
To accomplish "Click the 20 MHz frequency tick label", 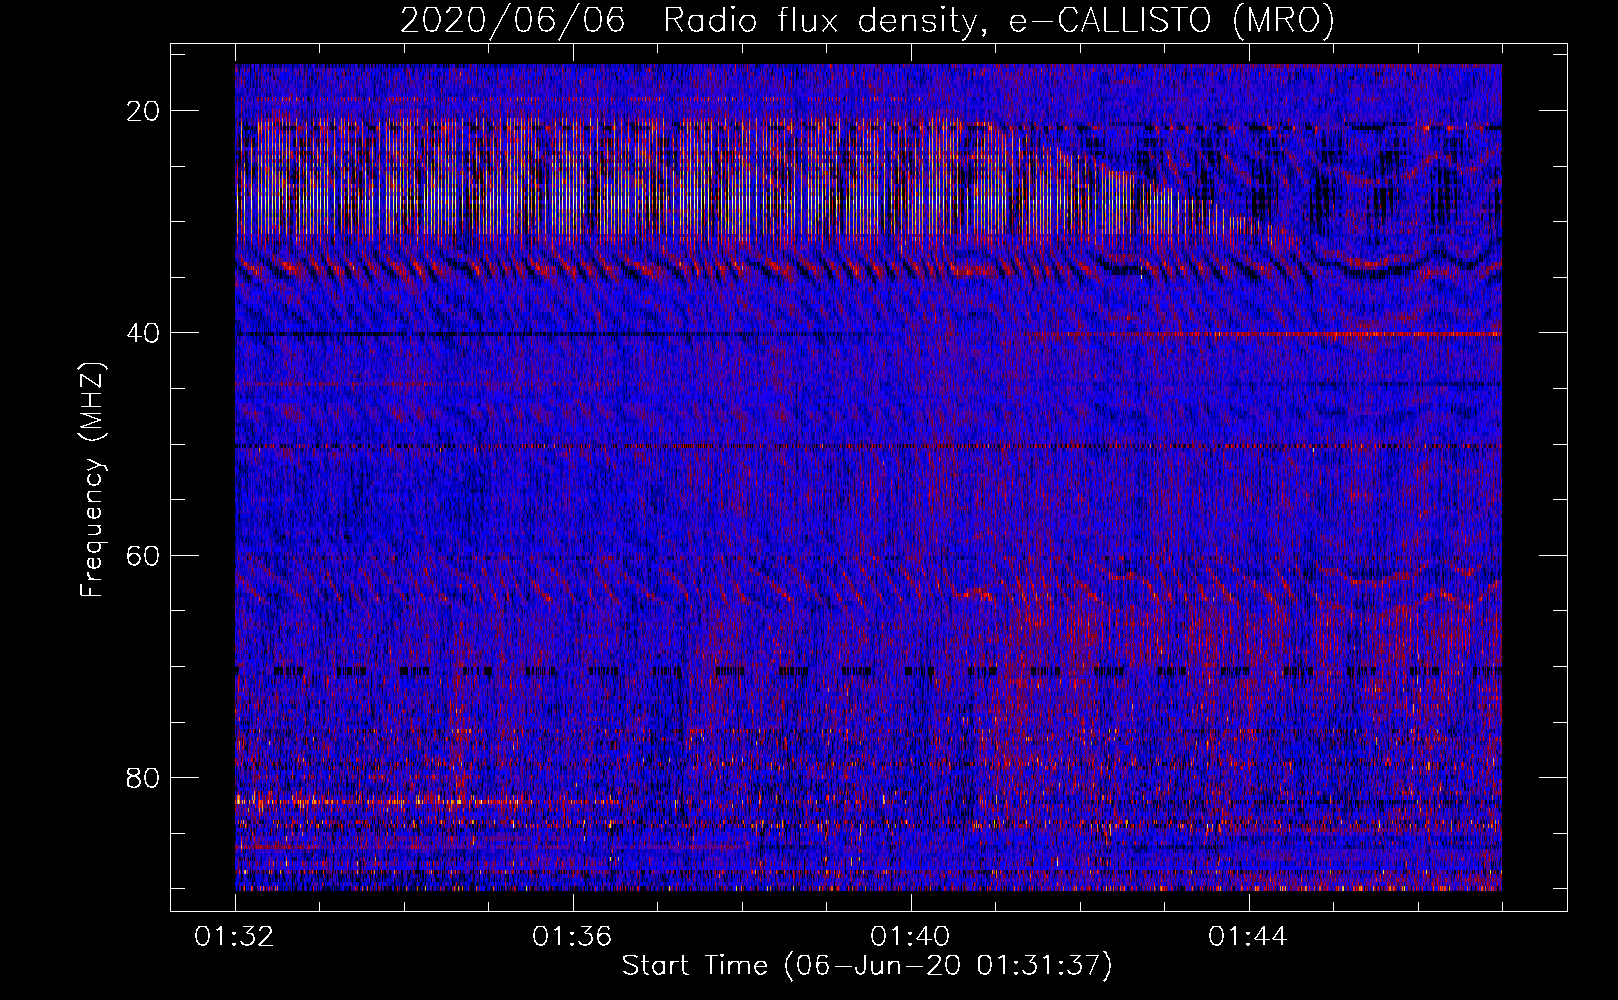I will [x=144, y=111].
